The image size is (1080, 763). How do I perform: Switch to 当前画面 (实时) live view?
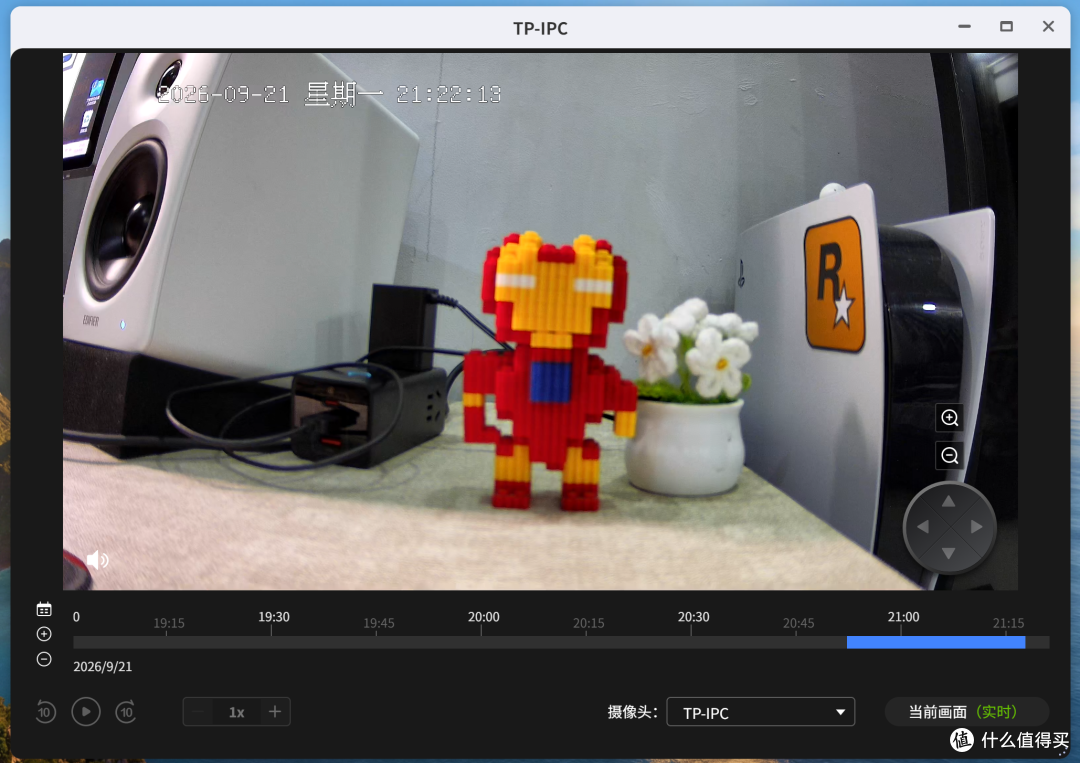pos(966,711)
